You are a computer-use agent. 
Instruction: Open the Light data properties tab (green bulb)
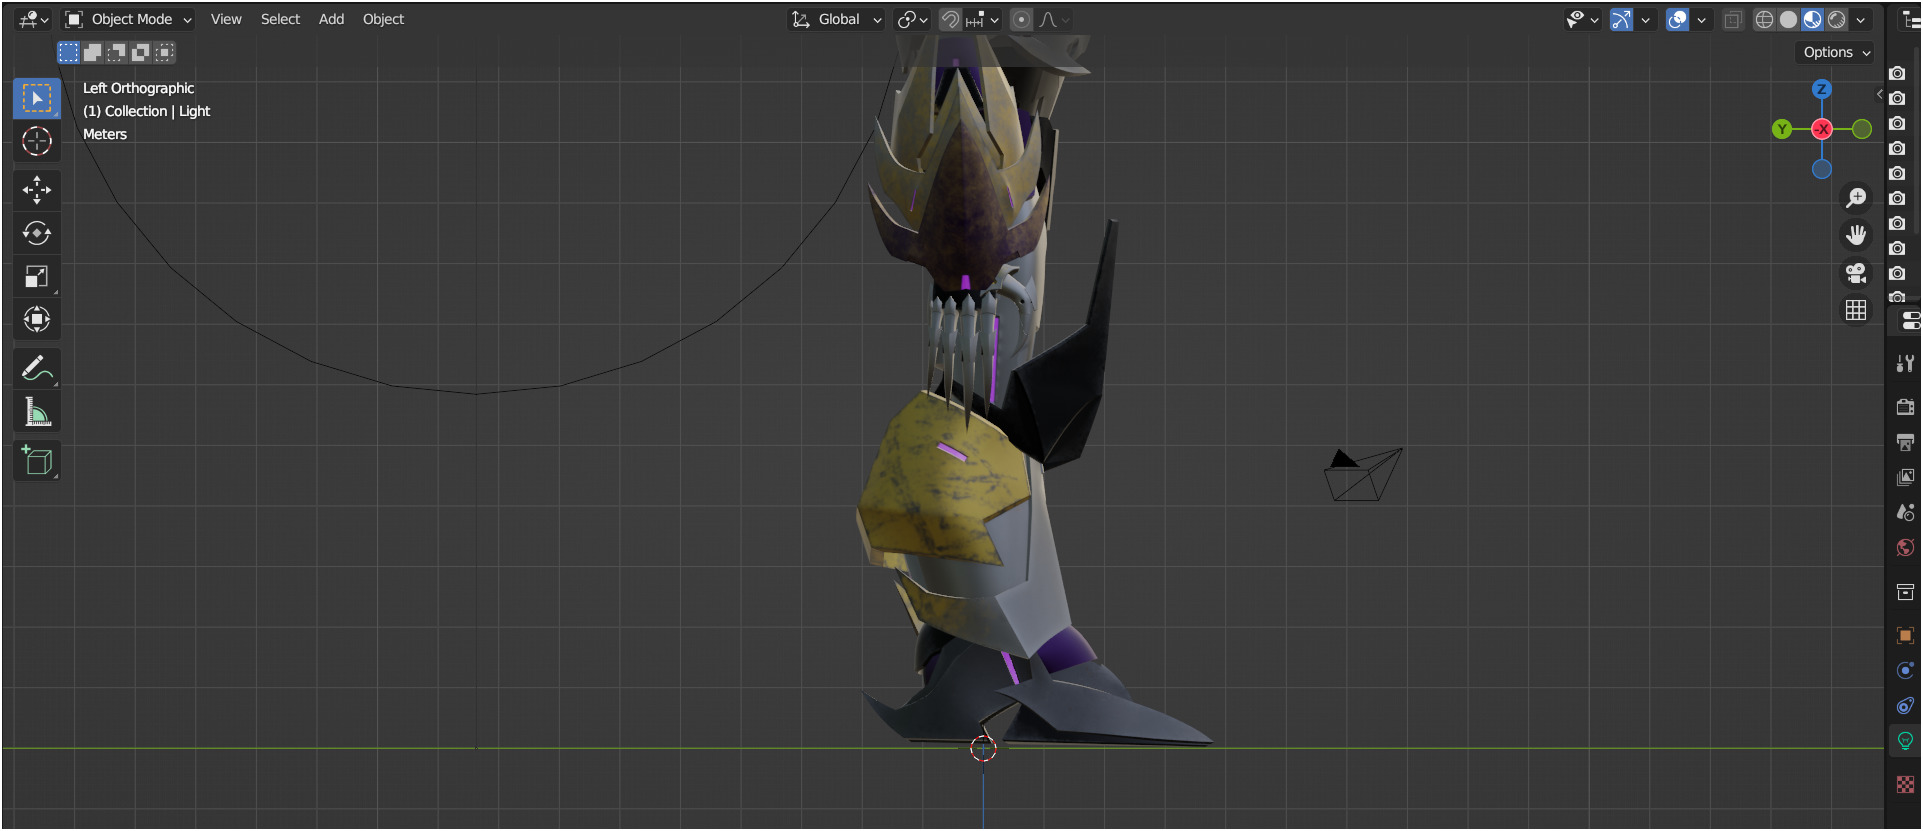[x=1905, y=741]
